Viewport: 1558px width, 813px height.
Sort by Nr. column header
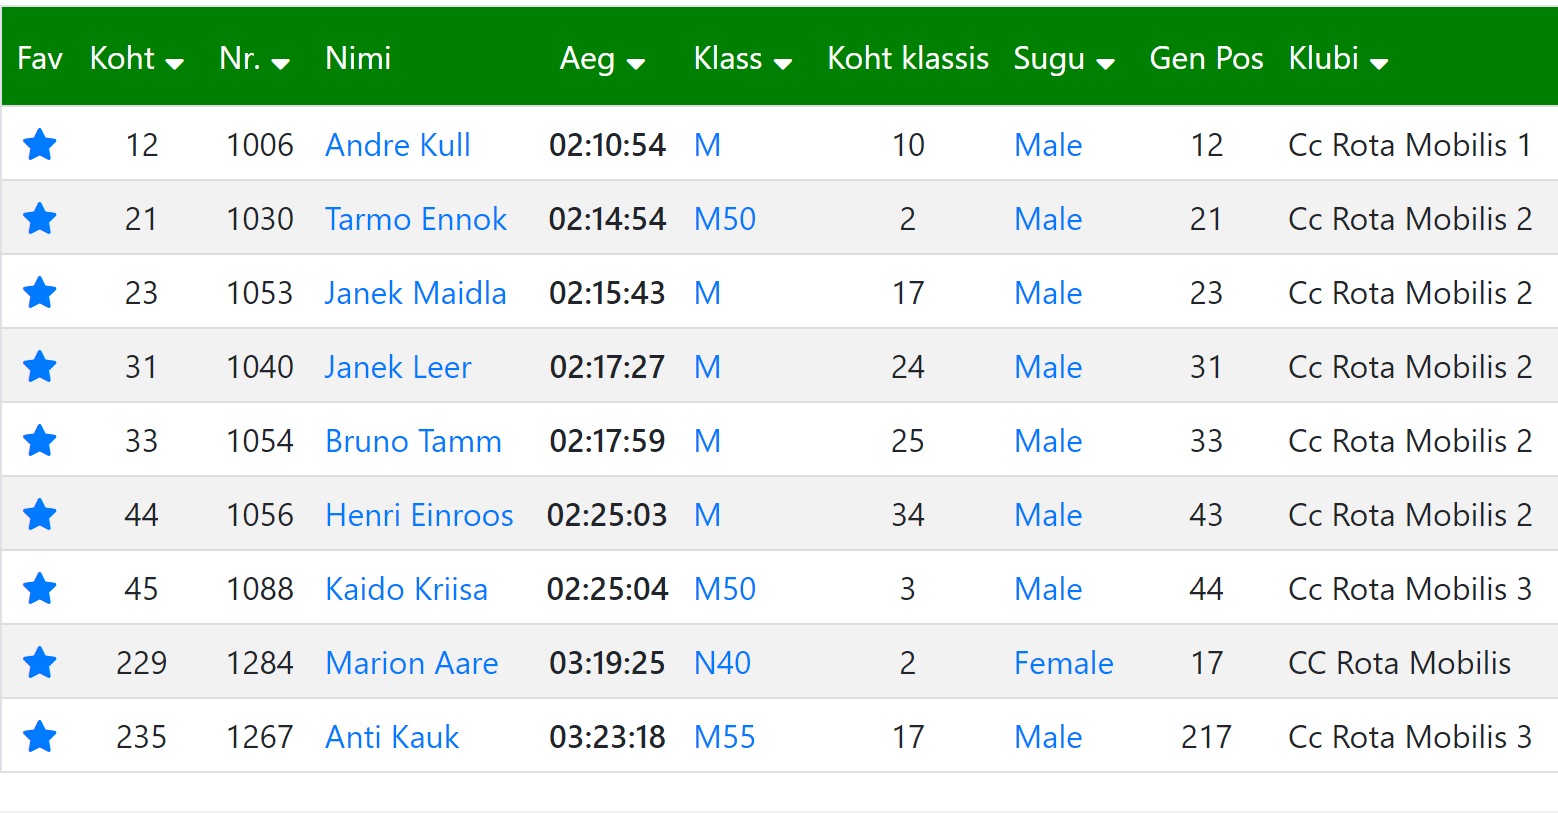point(255,59)
